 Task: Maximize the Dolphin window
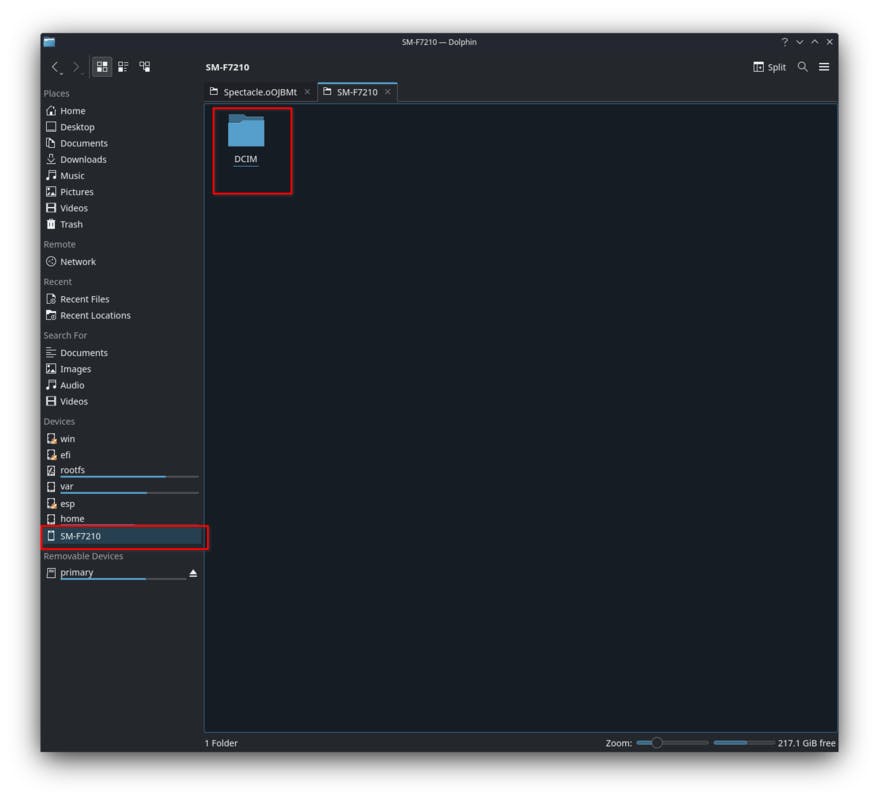(815, 42)
